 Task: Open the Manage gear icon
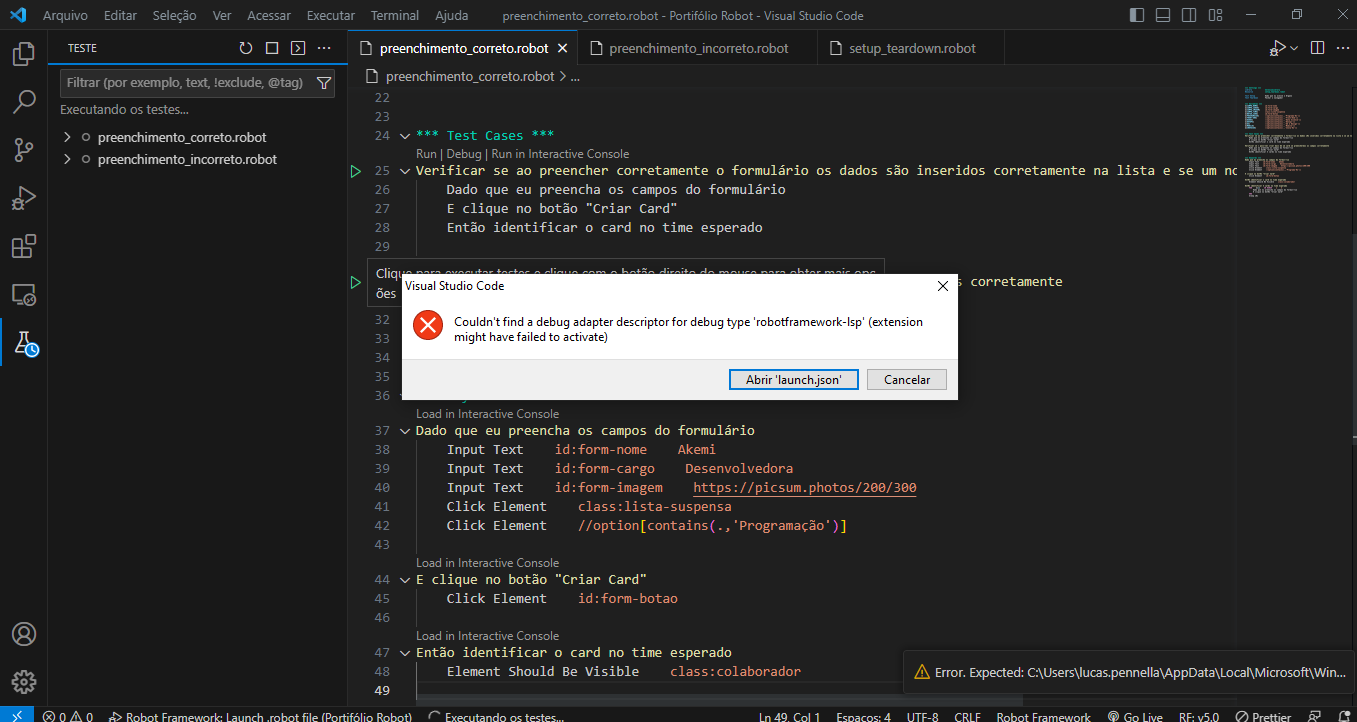24,682
